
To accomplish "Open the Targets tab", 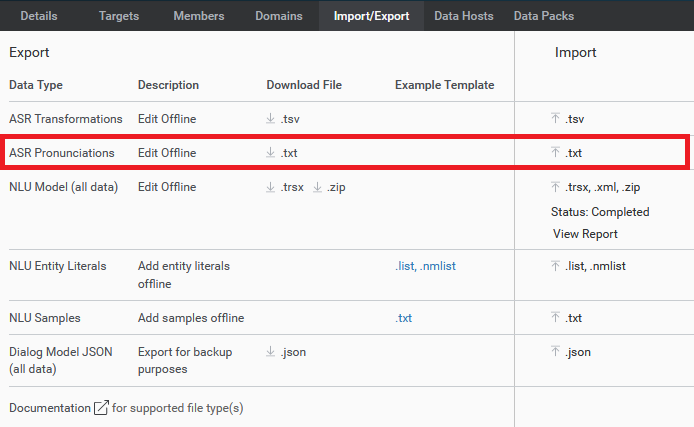I will pyautogui.click(x=119, y=16).
